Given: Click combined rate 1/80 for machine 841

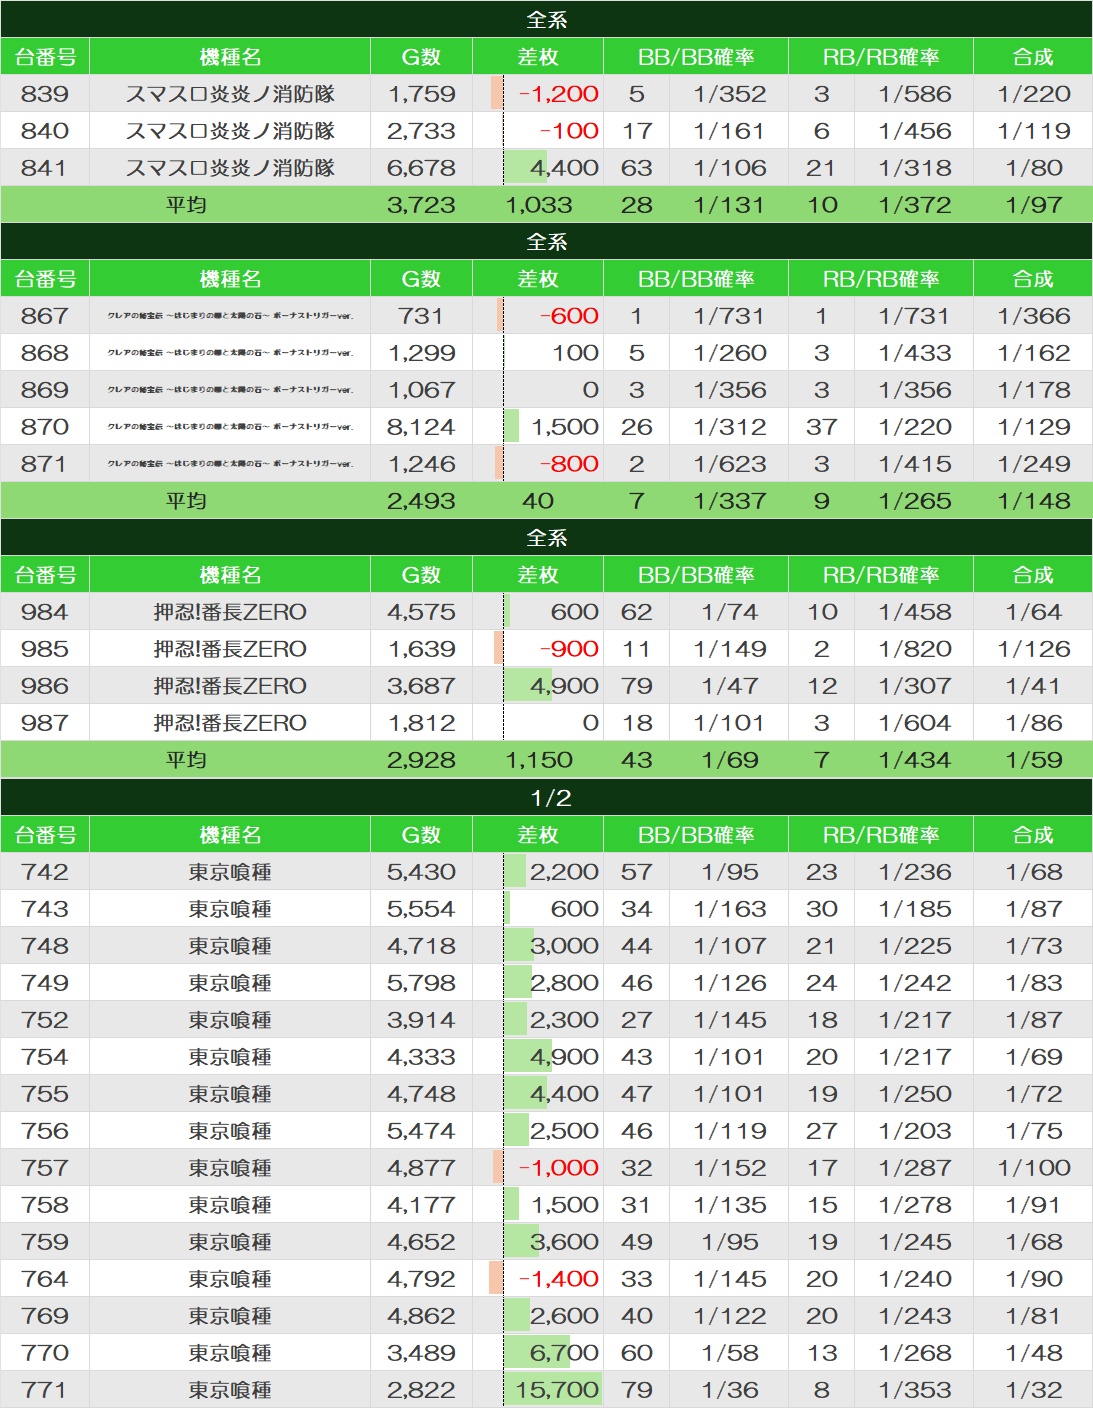Looking at the screenshot, I should coord(1033,168).
